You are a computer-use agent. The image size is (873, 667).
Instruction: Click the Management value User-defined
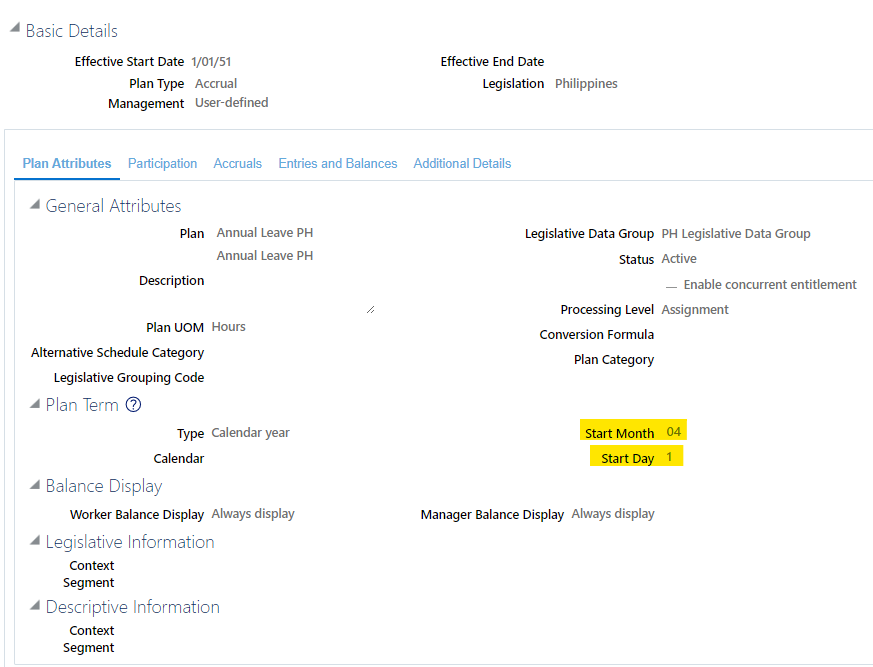[232, 103]
